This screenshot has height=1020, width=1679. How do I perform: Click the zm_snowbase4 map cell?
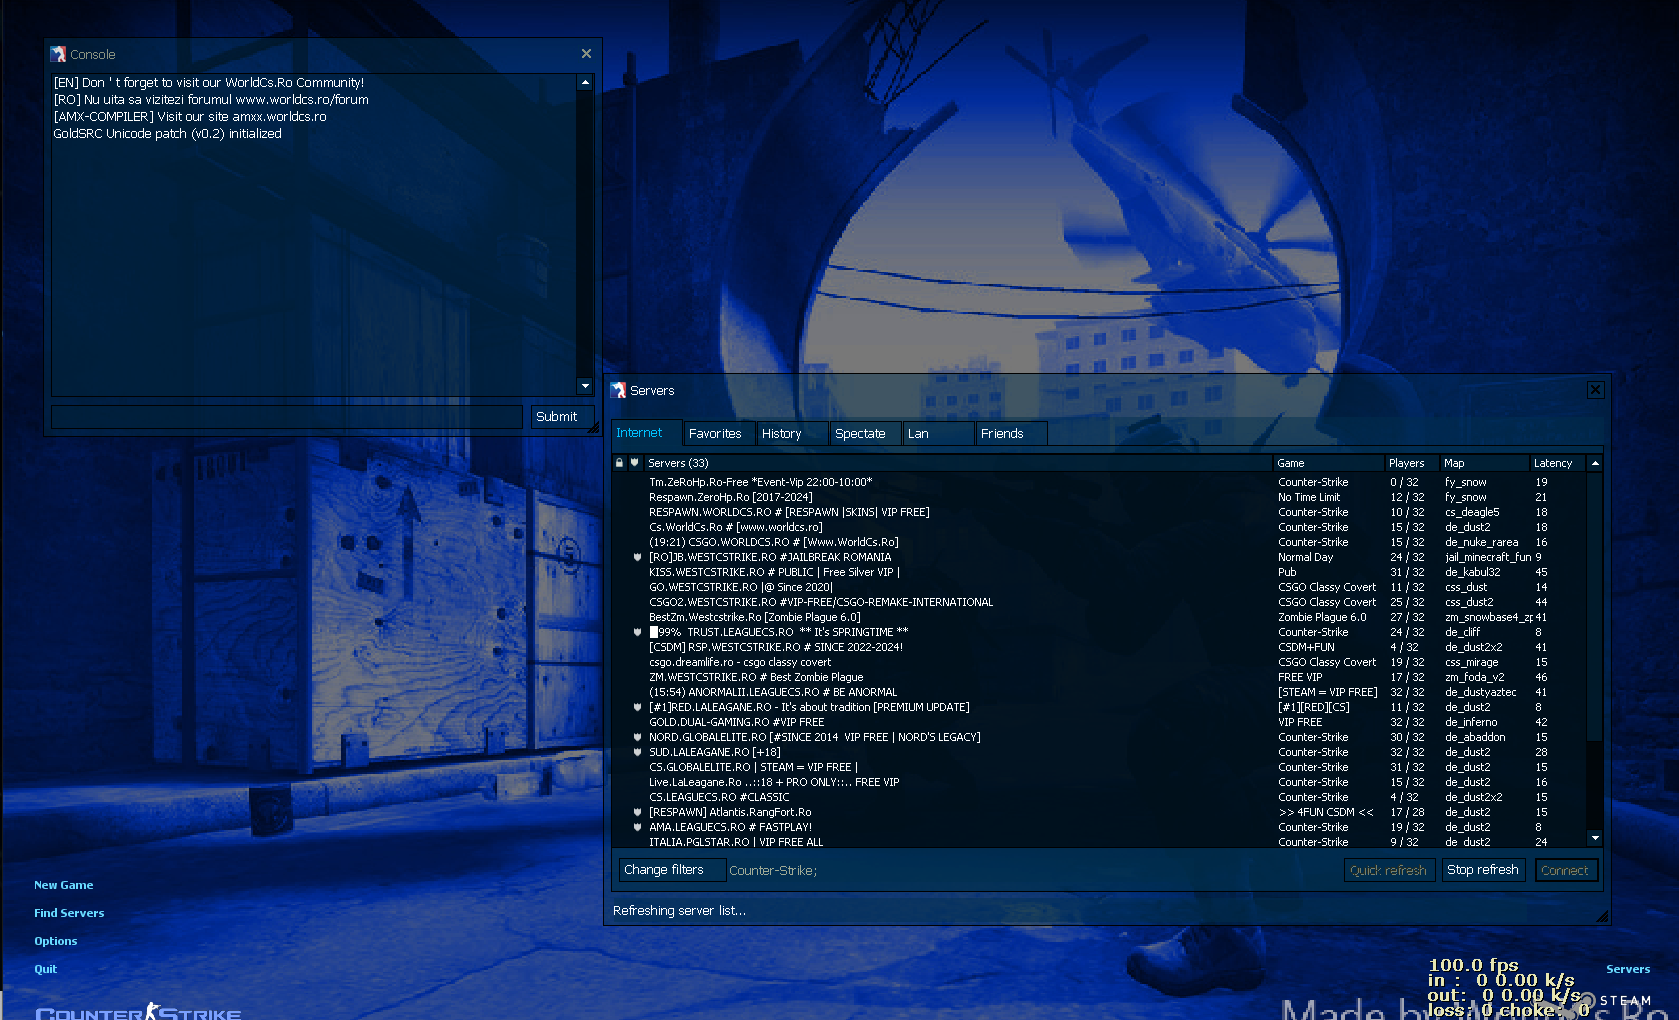coord(1487,617)
